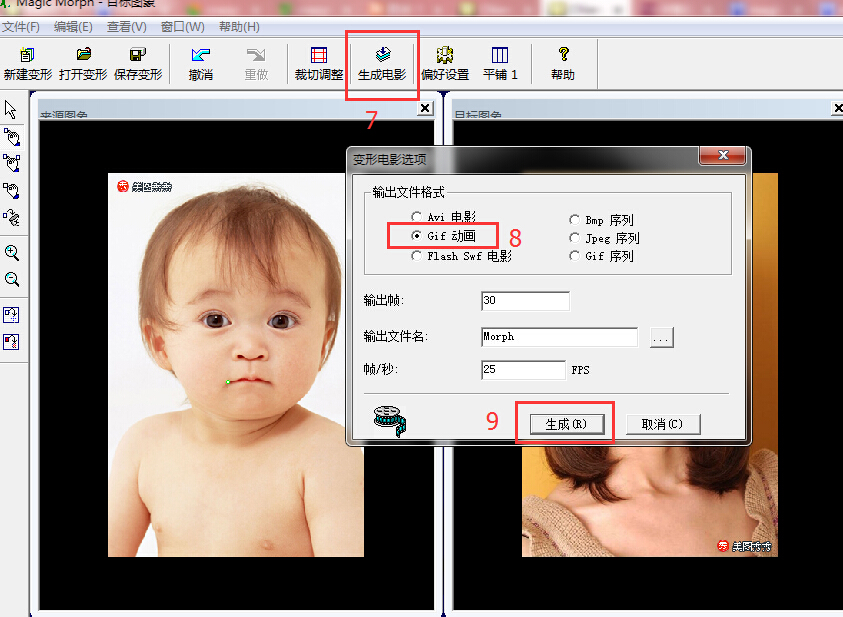Select the hand tool with two square points
843x617 pixels.
click(11, 163)
